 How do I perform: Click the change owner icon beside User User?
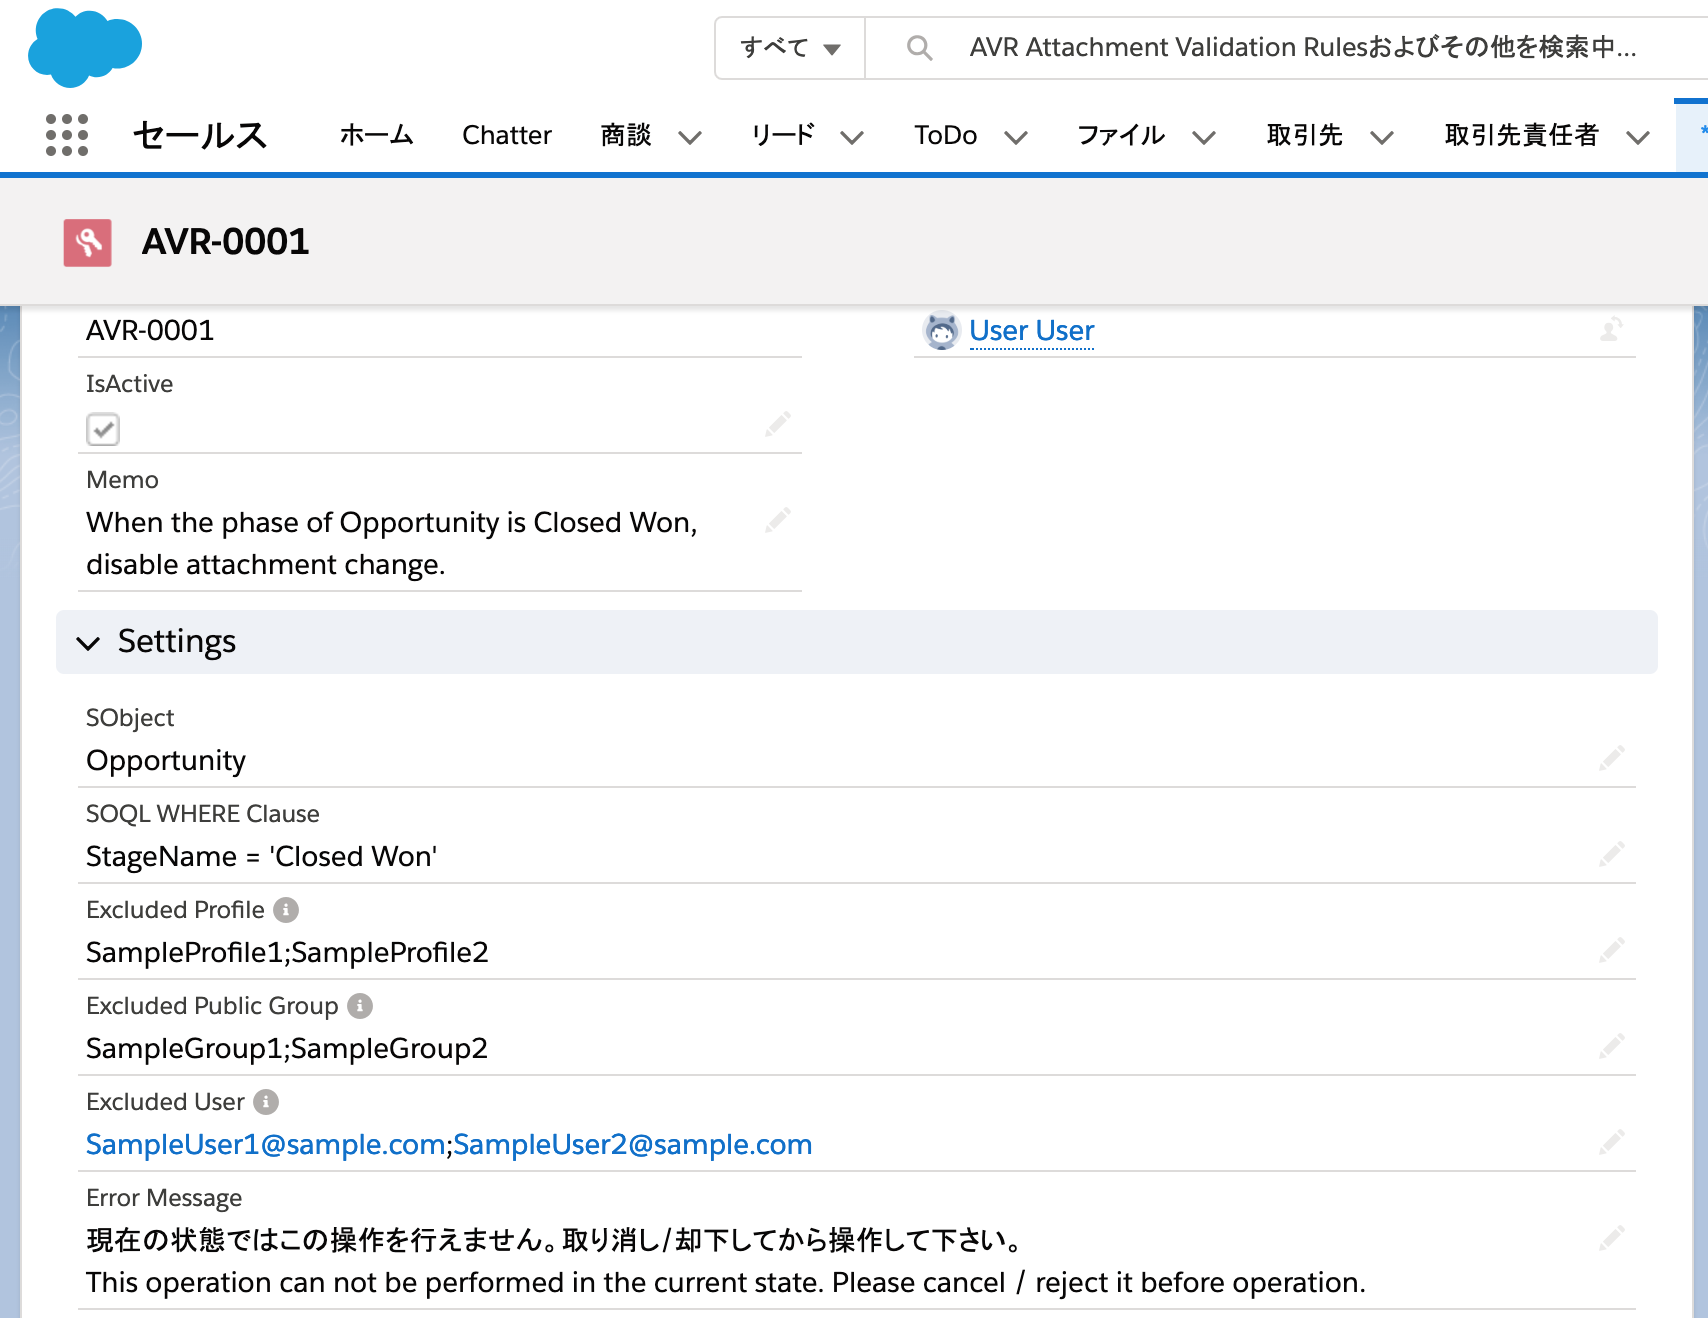pos(1610,330)
